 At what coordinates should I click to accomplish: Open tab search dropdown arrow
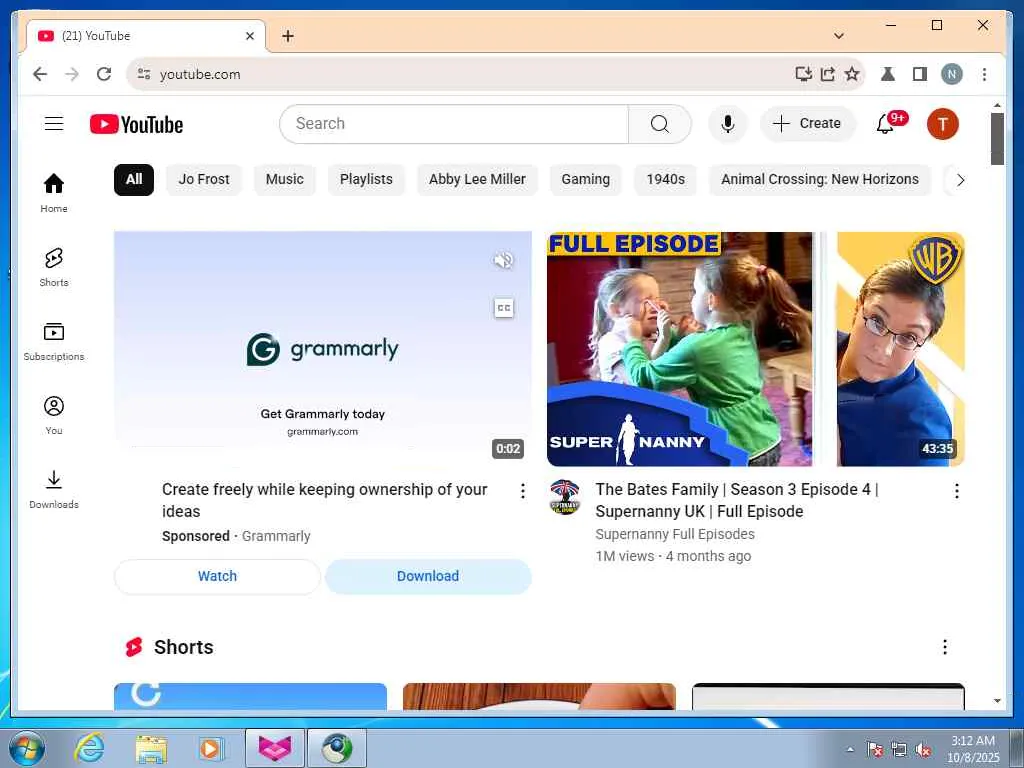839,36
